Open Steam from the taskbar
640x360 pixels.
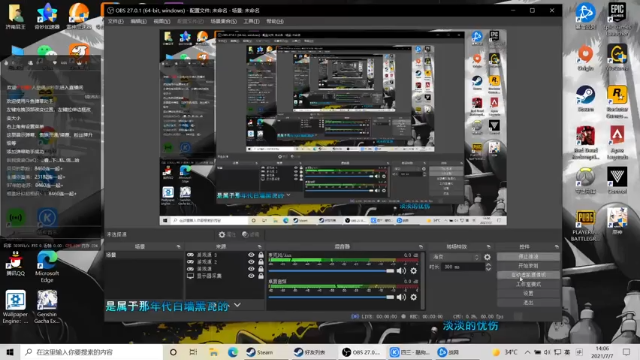[x=260, y=352]
